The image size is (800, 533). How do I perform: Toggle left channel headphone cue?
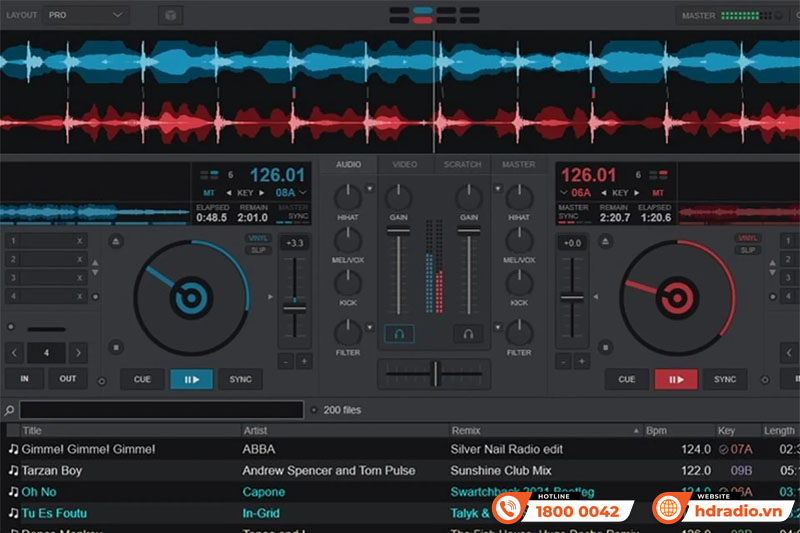[399, 334]
